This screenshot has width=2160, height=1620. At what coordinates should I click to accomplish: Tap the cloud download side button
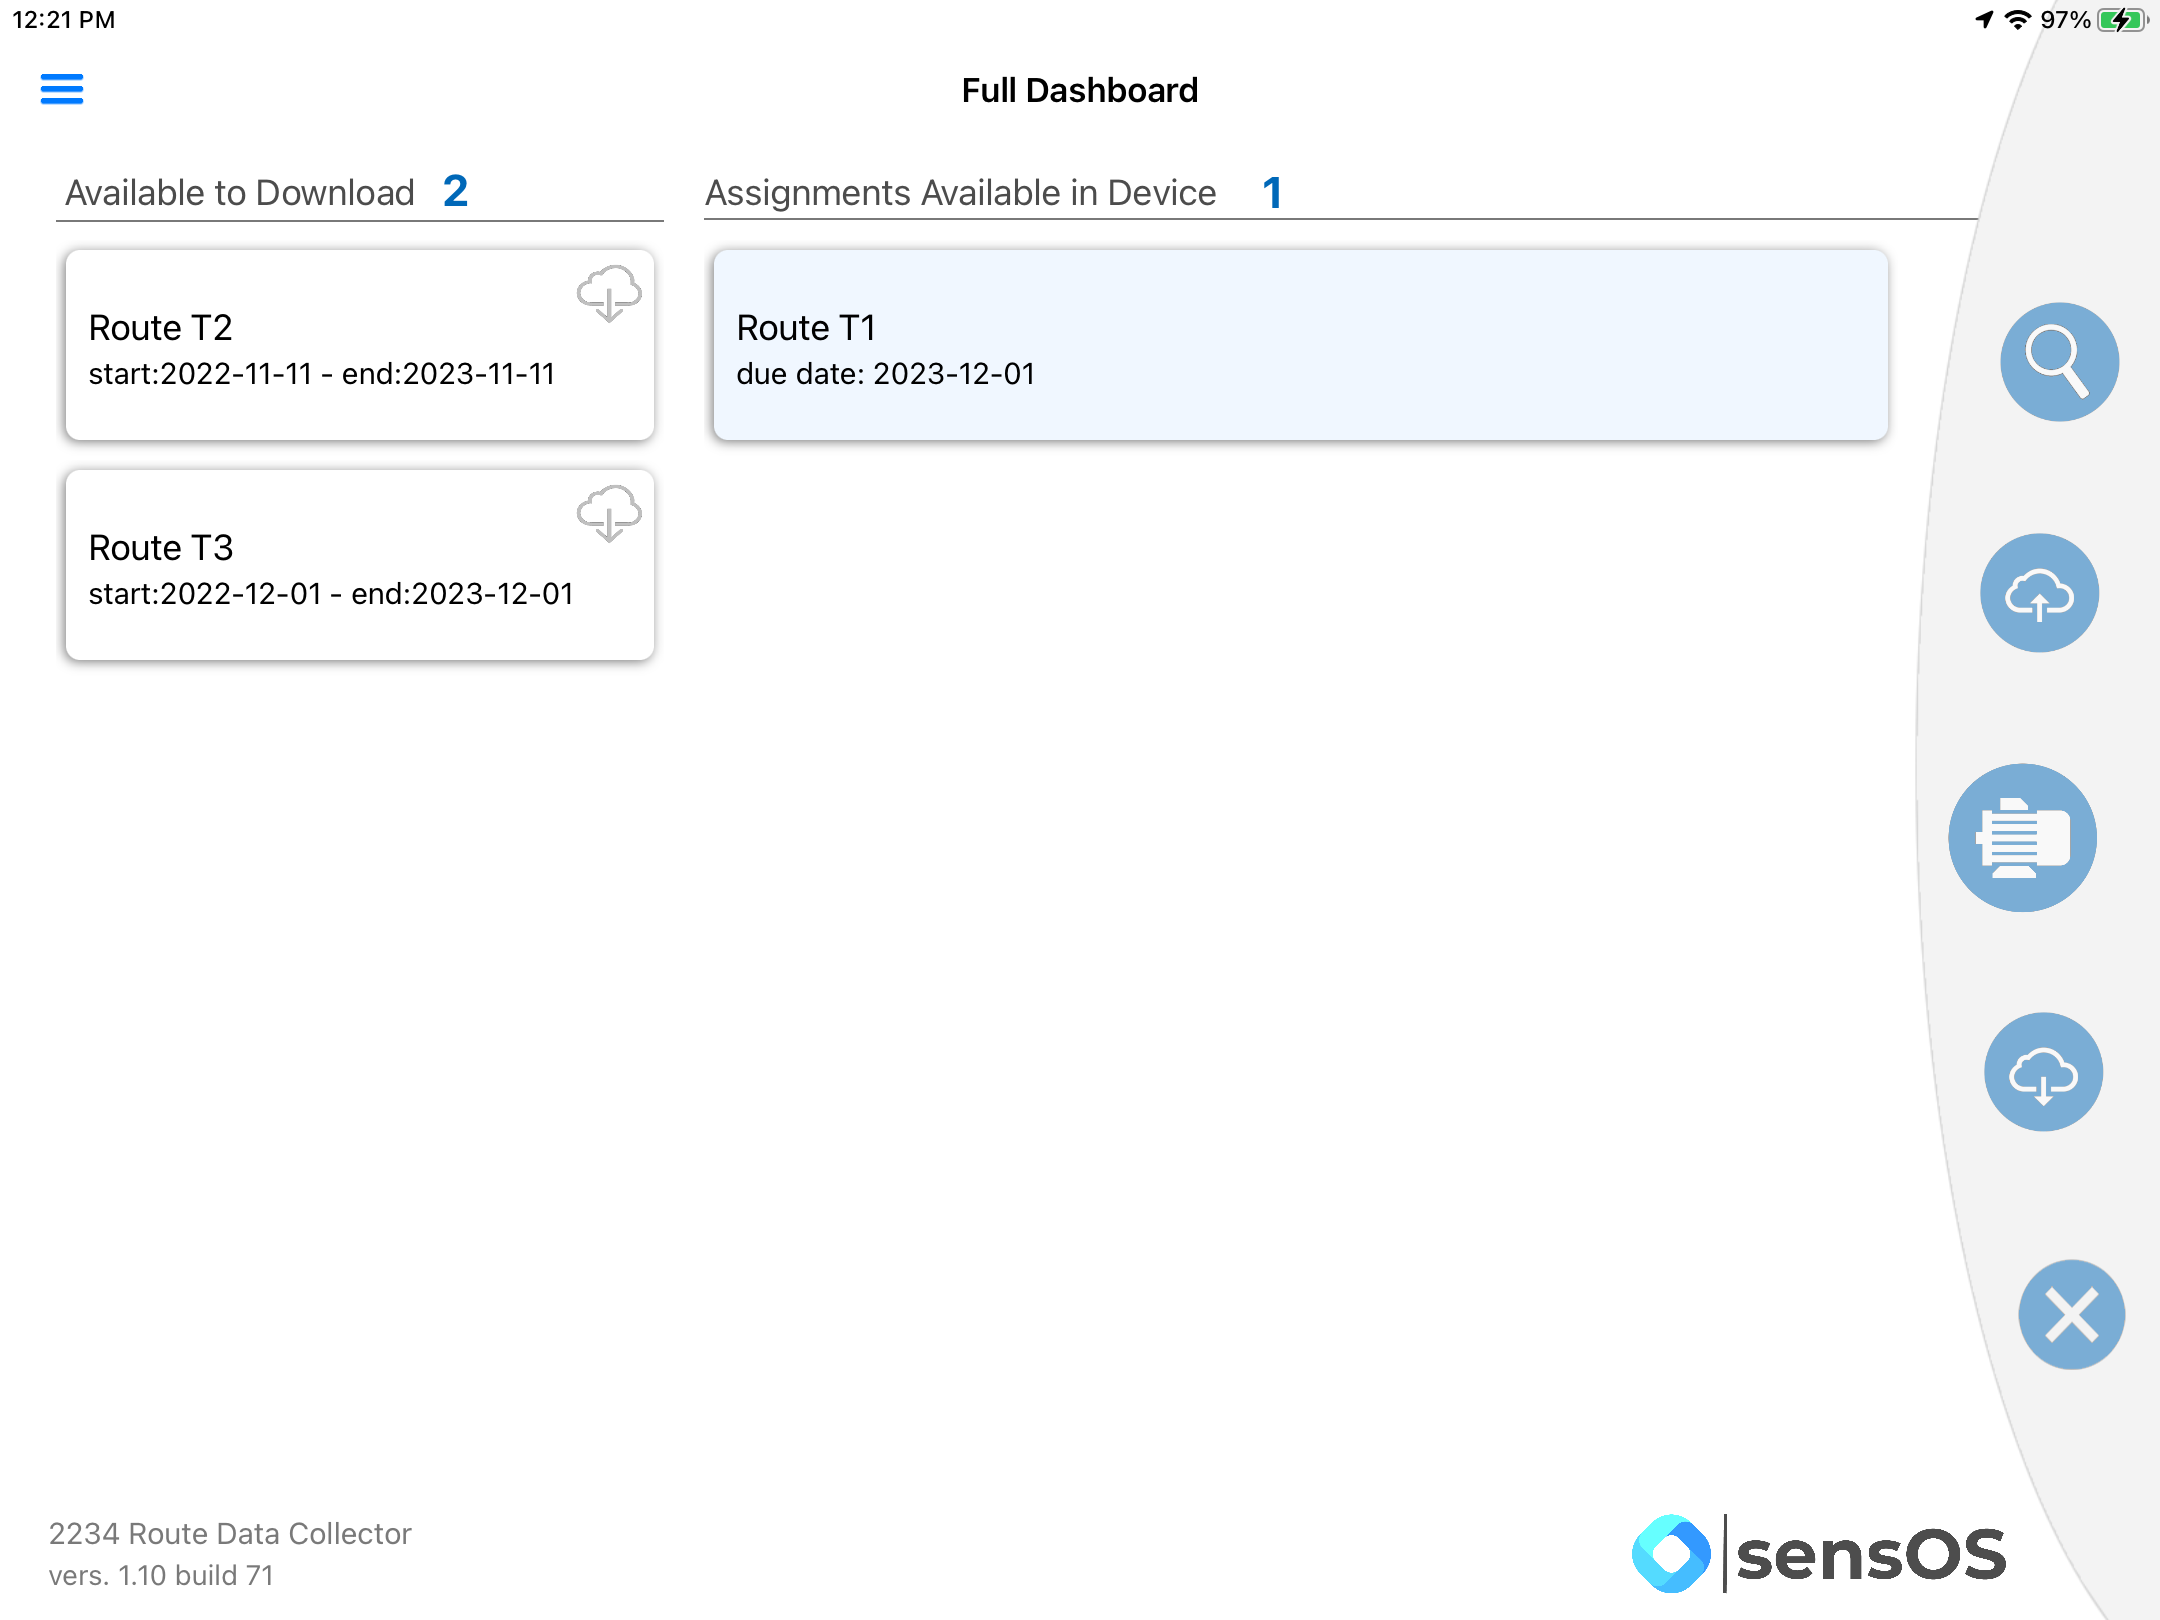(x=2043, y=1072)
